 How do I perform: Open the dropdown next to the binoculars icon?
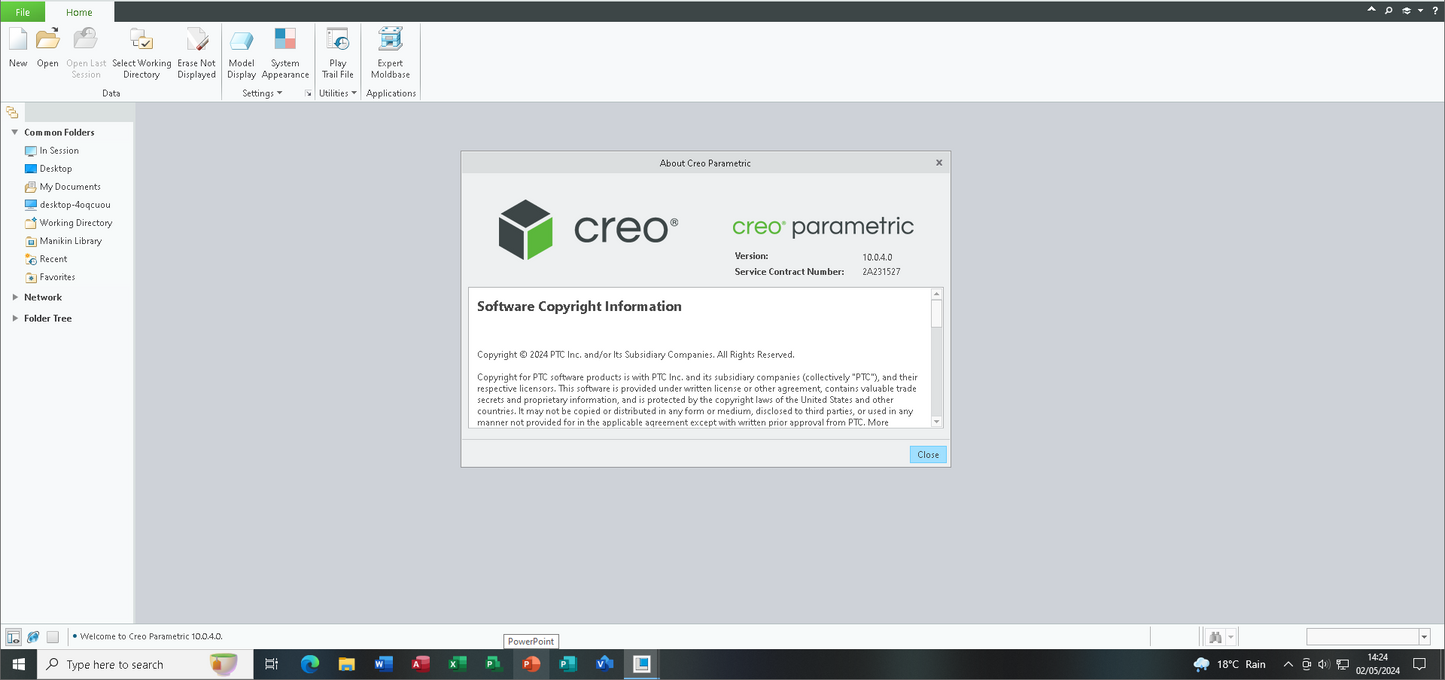tap(1232, 637)
